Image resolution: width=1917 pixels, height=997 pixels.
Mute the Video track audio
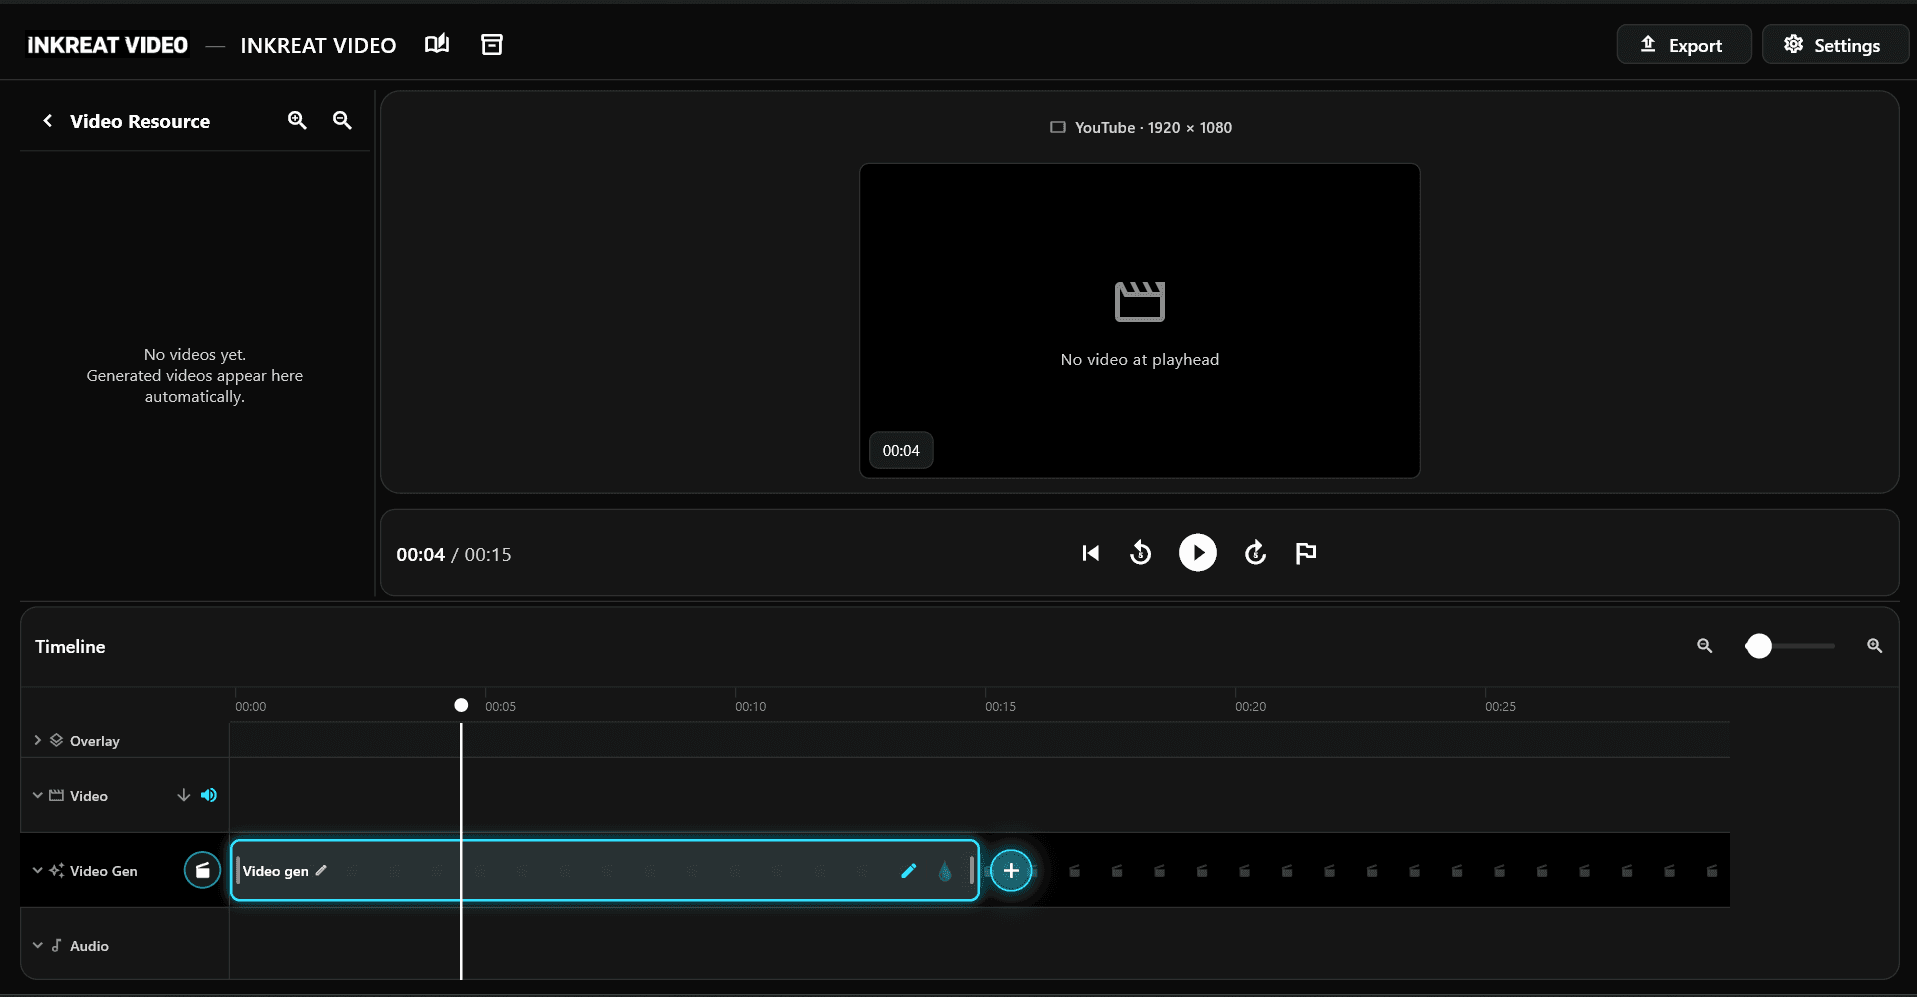[x=209, y=795]
